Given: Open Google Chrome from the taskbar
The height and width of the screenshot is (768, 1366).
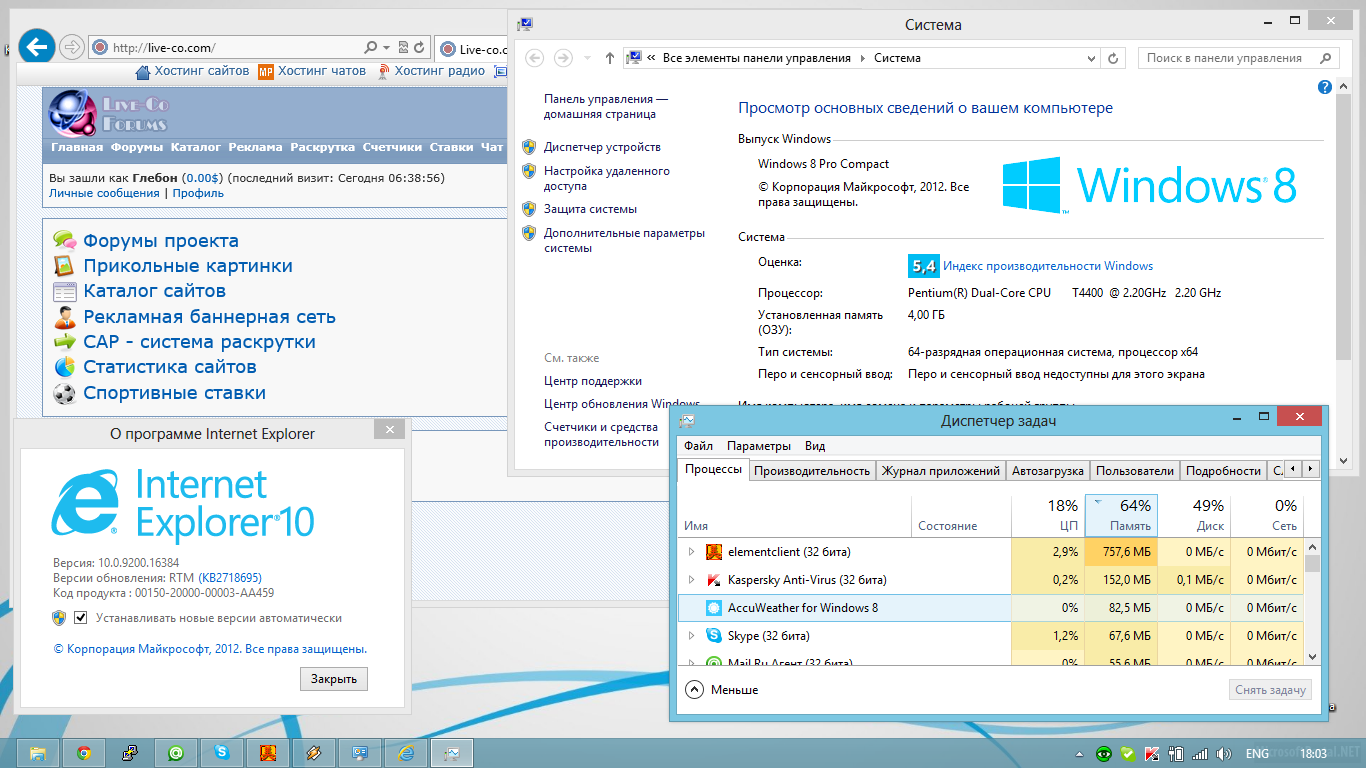Looking at the screenshot, I should [84, 753].
